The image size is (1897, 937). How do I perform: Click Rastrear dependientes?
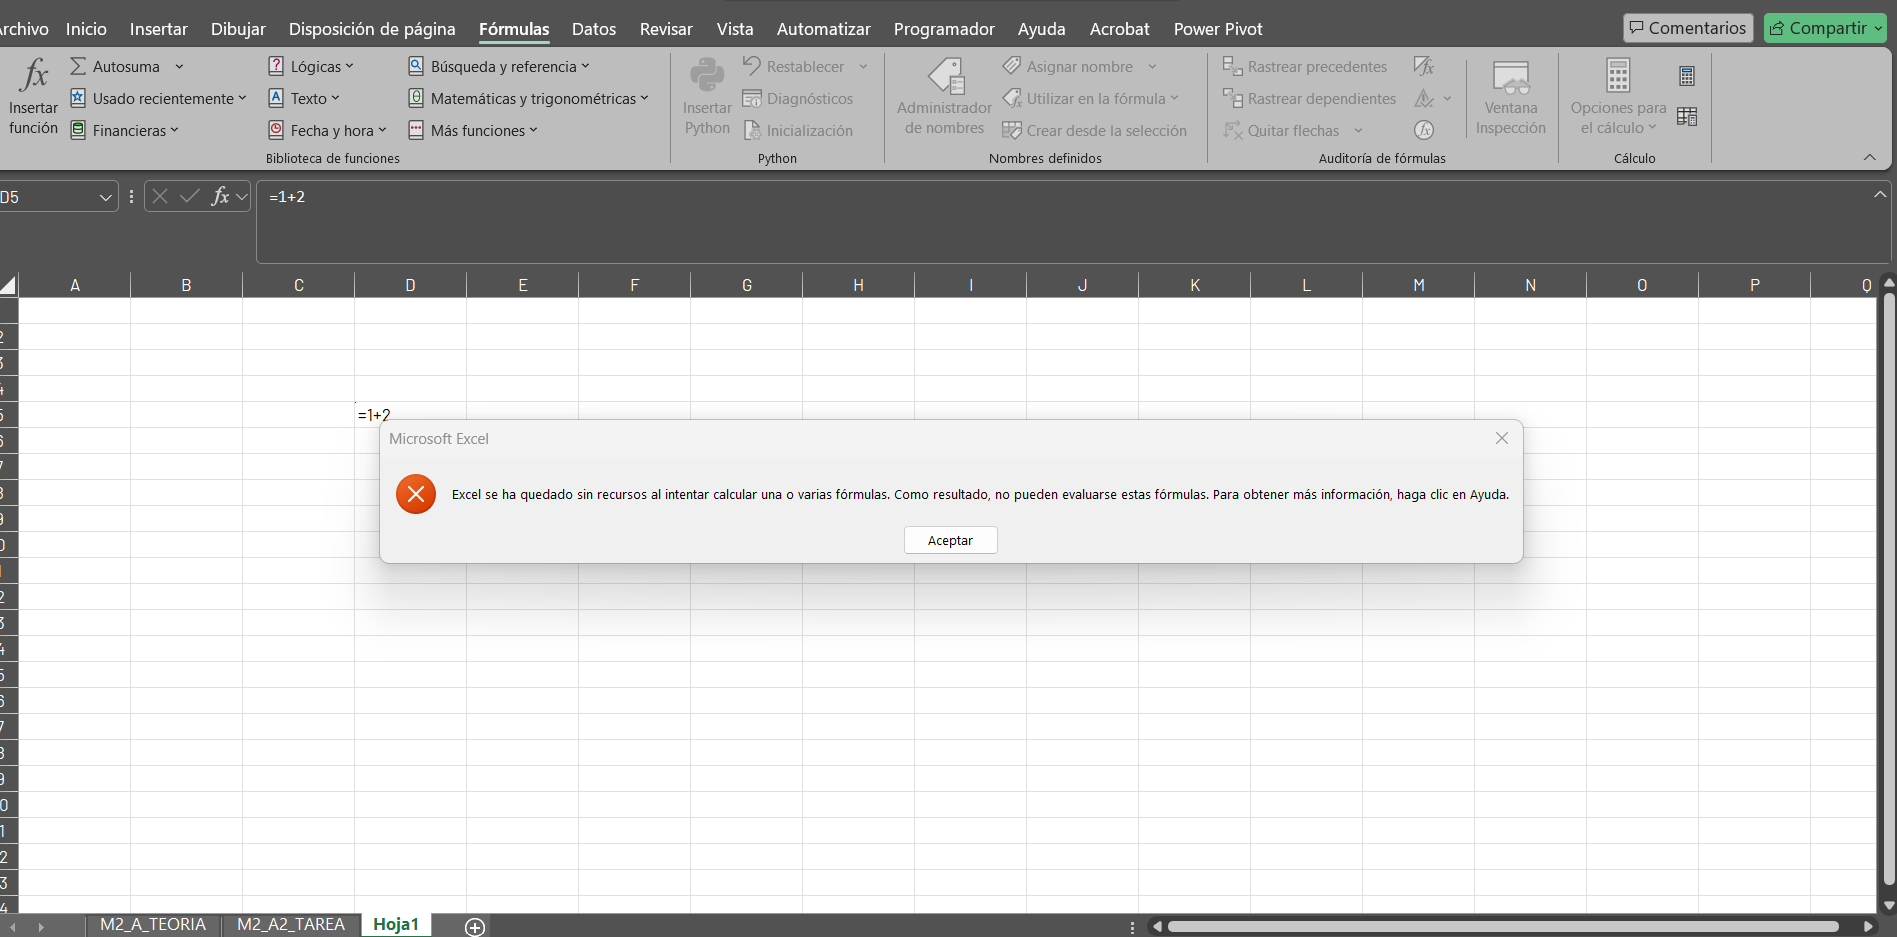coord(1309,98)
